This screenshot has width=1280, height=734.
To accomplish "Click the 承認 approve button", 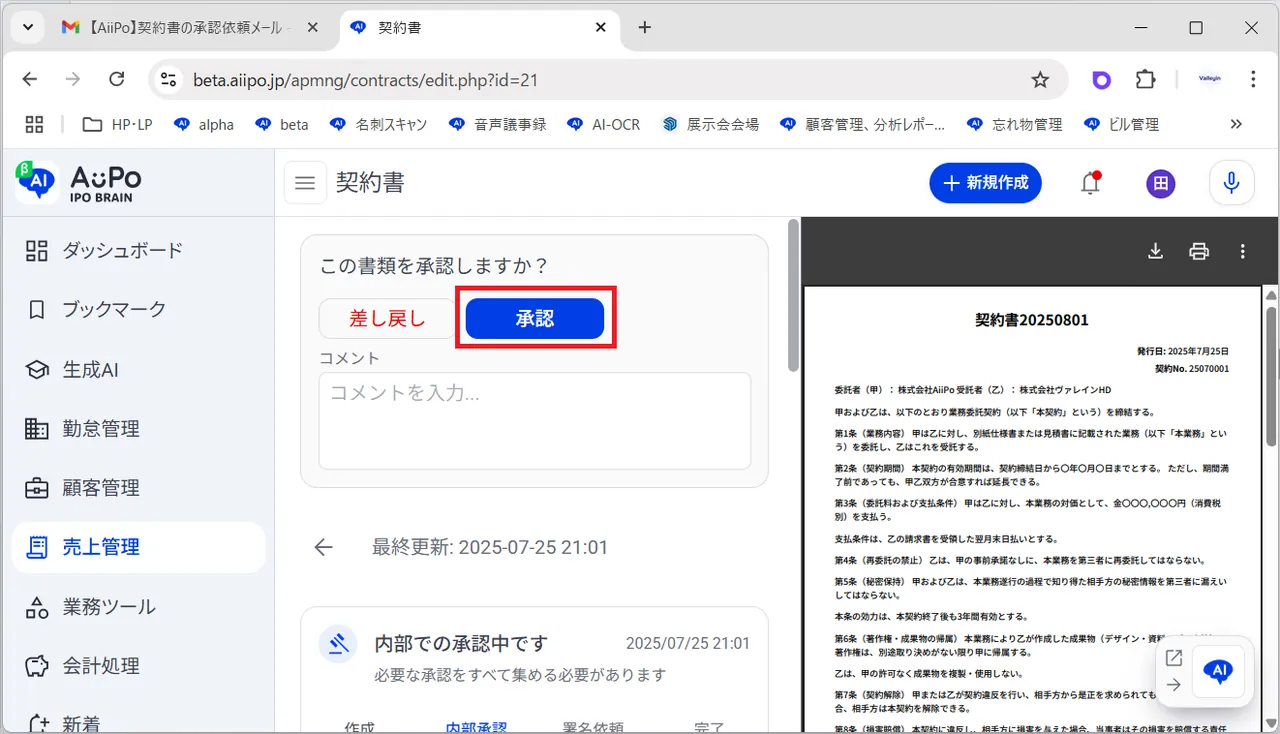I will tap(535, 318).
